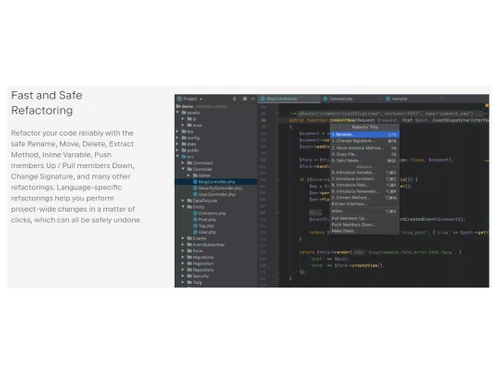500x375 pixels.
Task: Choose Introduce Field option
Action: 365,185
